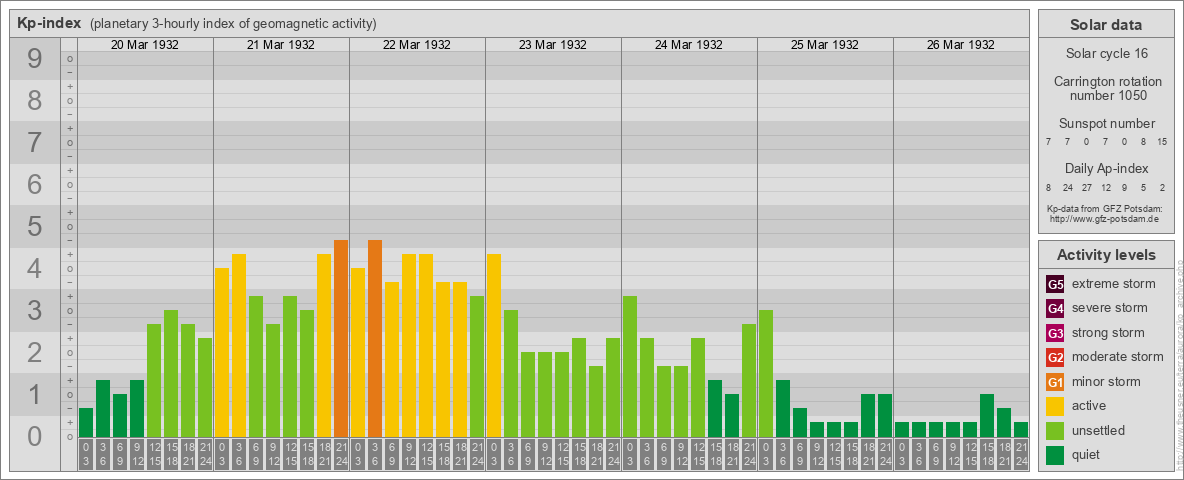
Task: Click the Daily Ap-index value 12
Action: (1105, 188)
